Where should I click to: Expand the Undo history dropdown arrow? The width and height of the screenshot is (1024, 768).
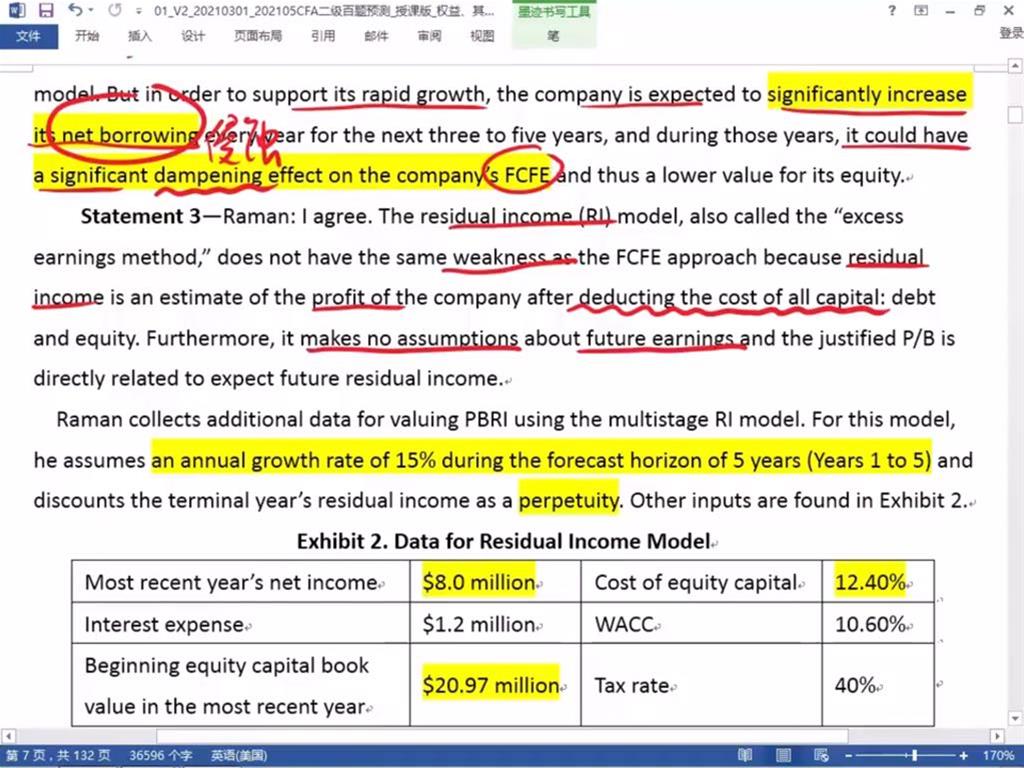point(92,11)
